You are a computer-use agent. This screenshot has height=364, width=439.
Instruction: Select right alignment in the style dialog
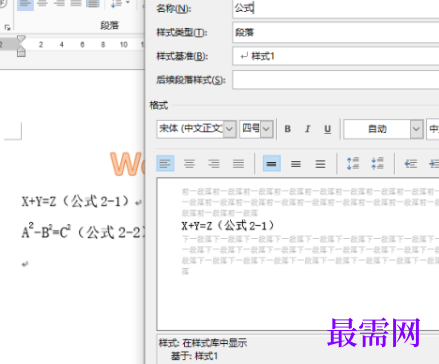click(214, 164)
